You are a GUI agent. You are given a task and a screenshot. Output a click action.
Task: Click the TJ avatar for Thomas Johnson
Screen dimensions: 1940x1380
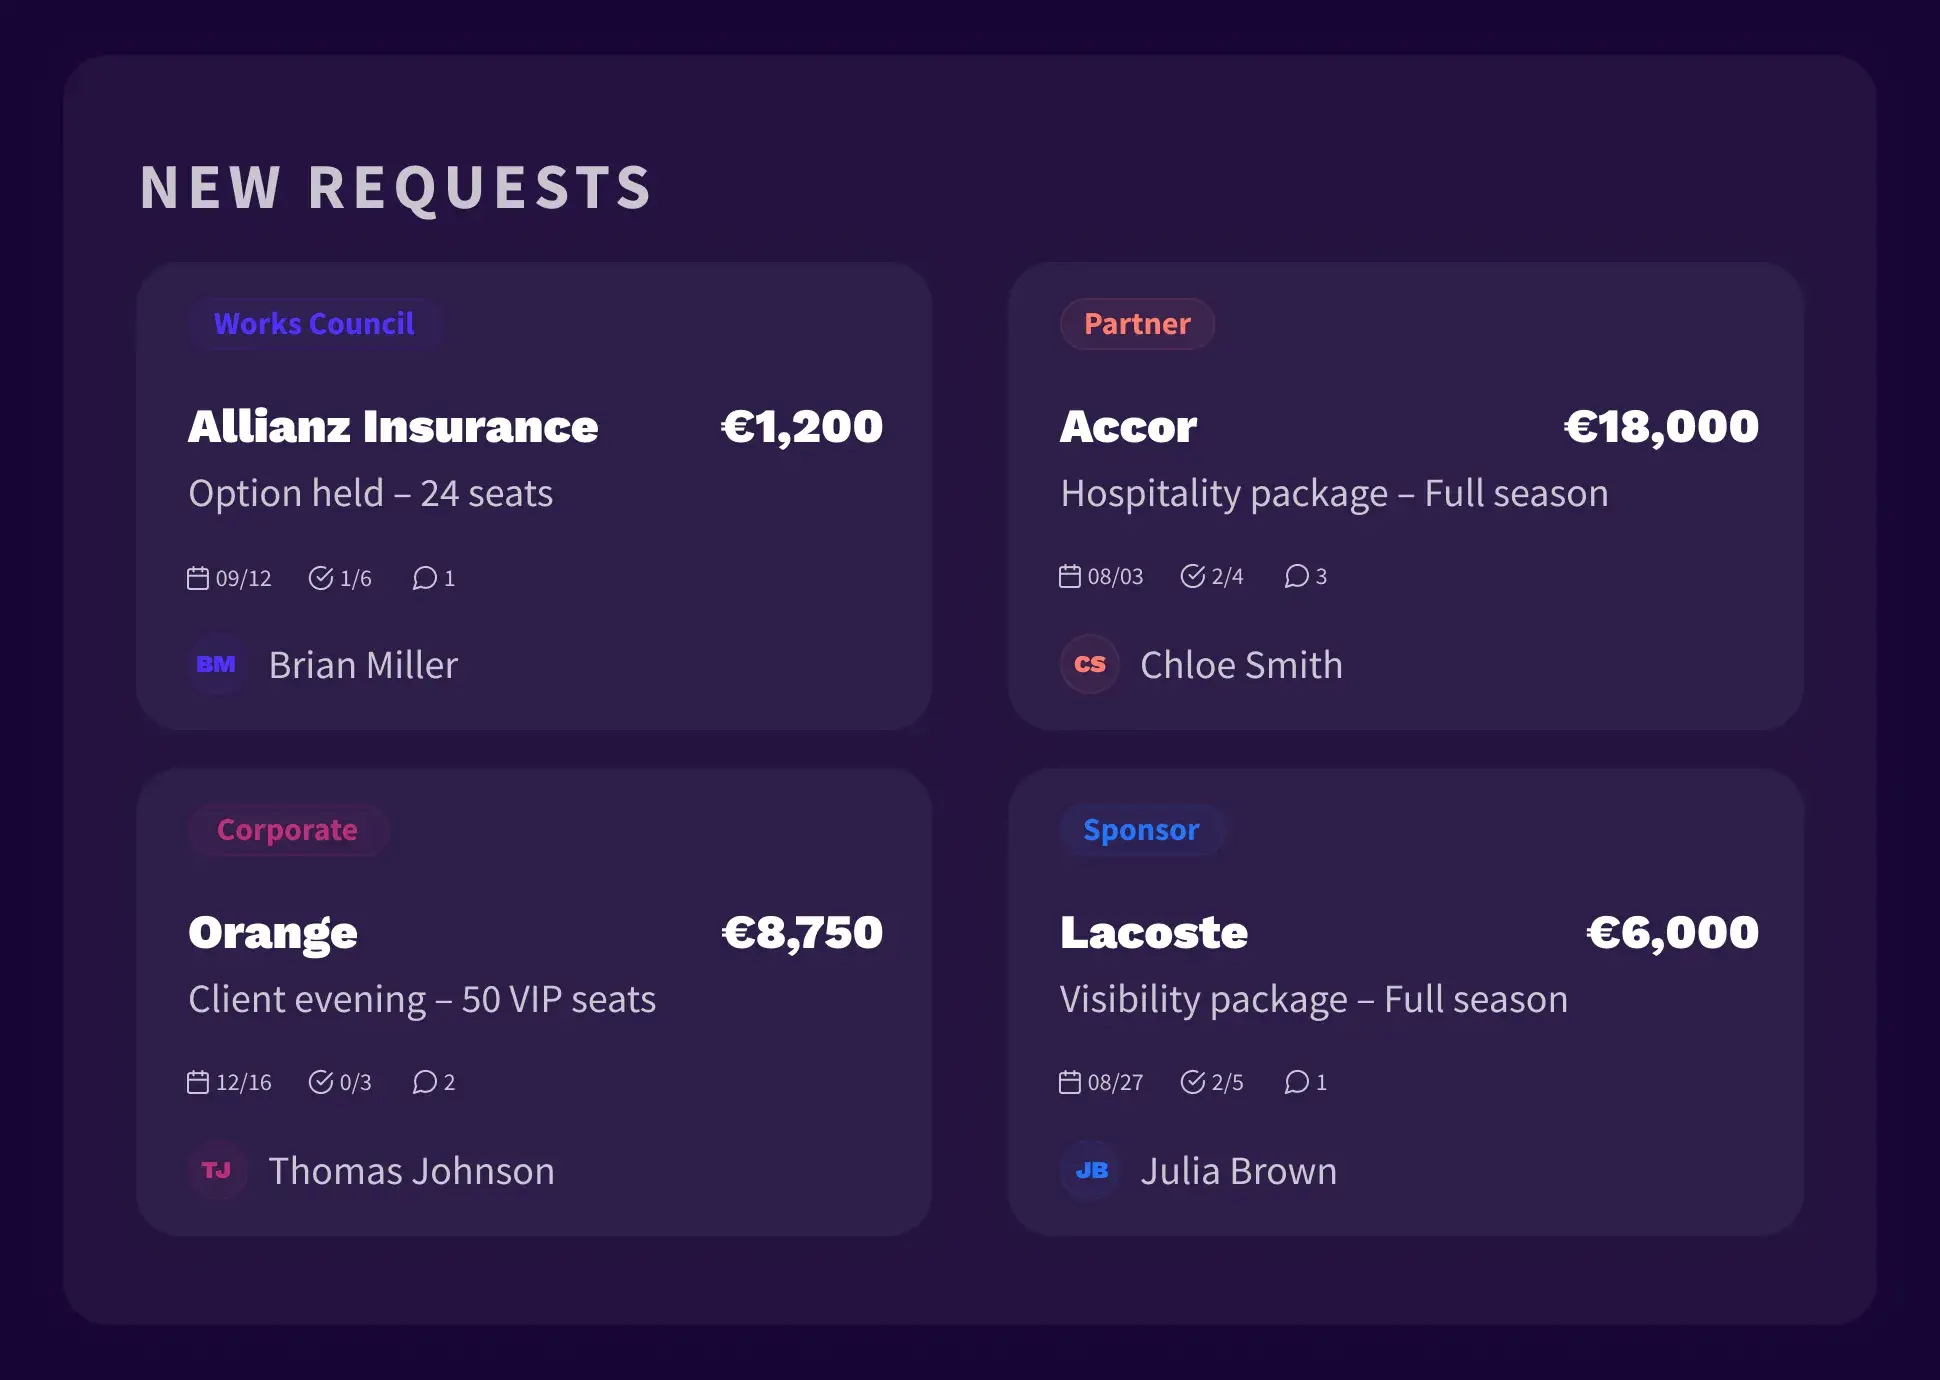217,1171
